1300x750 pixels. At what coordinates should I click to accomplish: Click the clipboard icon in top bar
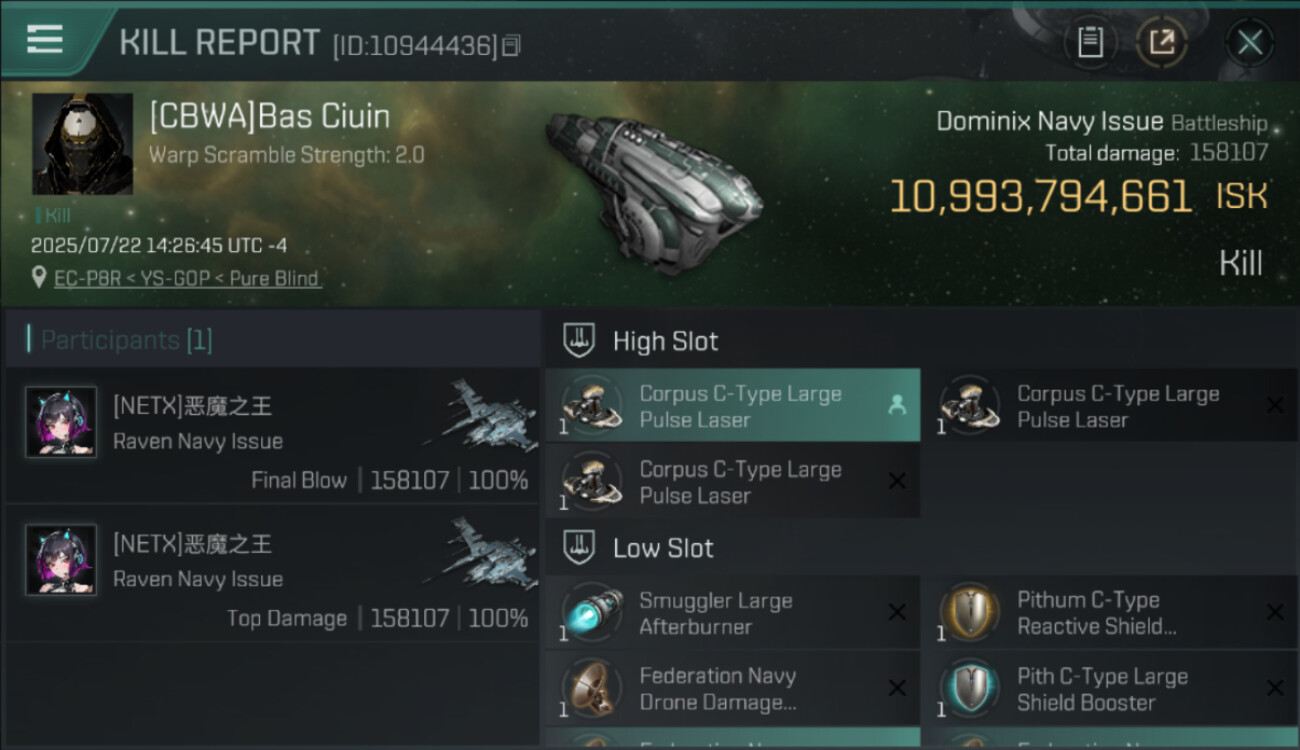pyautogui.click(x=1090, y=42)
